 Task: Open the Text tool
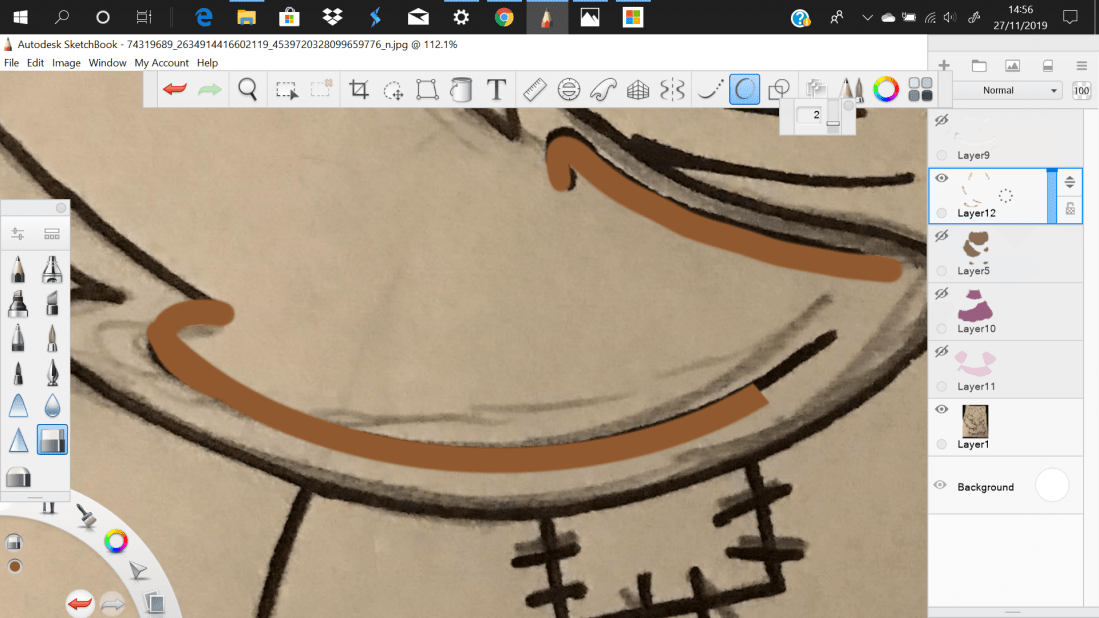496,89
